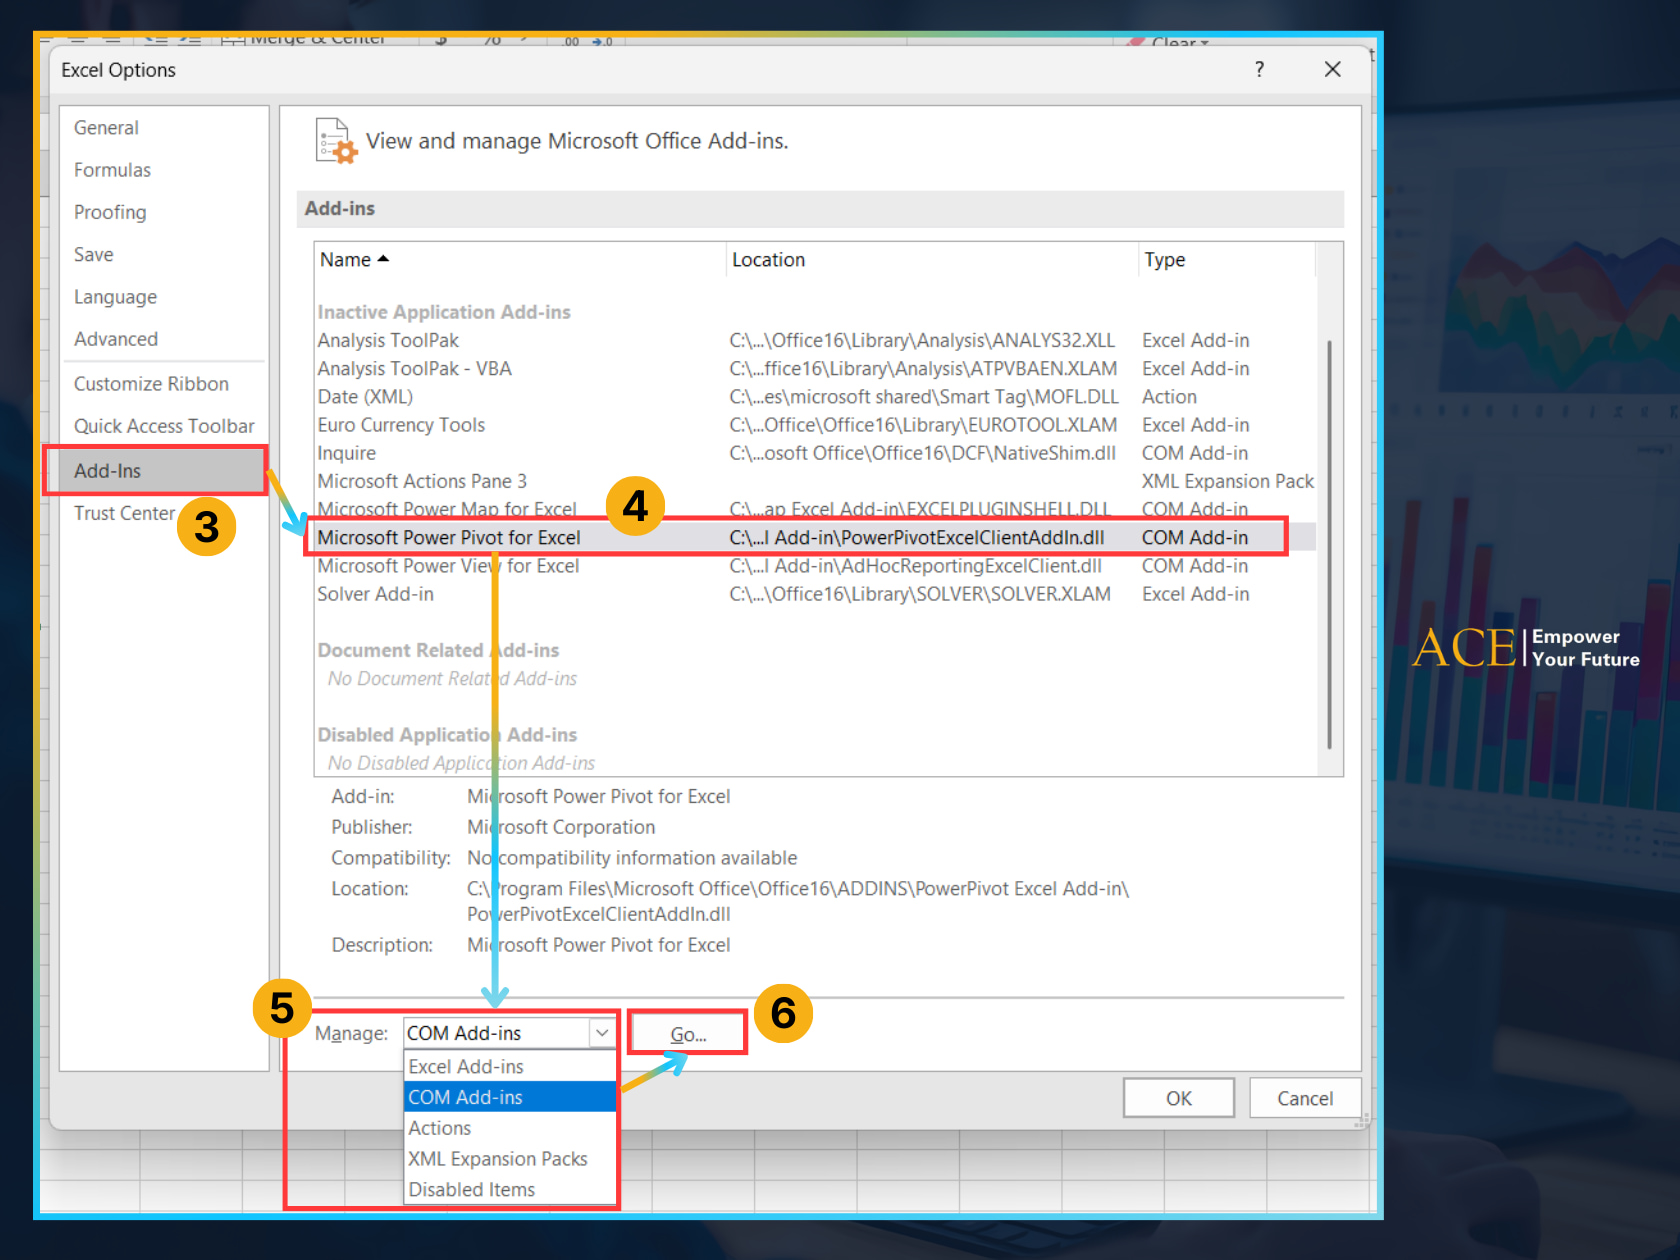Open the Manage dropdown arrow

pyautogui.click(x=602, y=1033)
